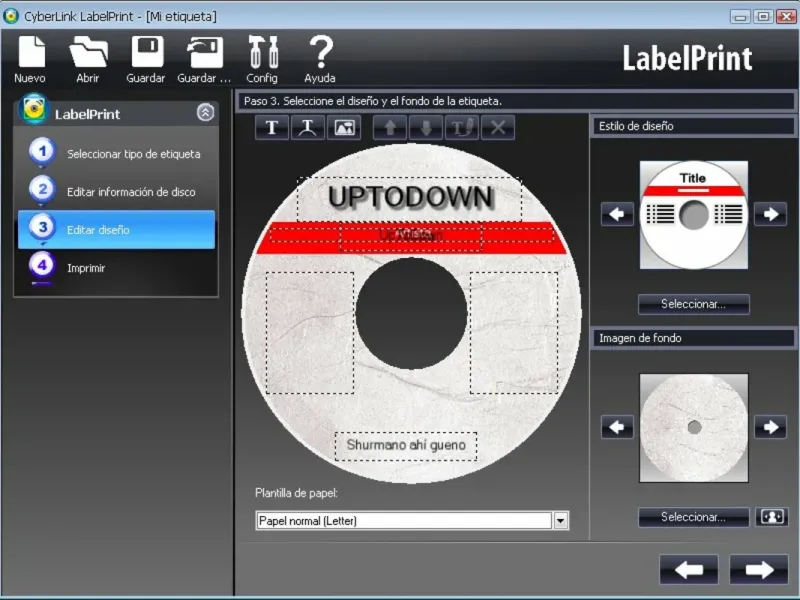Click the LabelPrint disc logo in sidebar
The height and width of the screenshot is (600, 800).
[x=34, y=109]
